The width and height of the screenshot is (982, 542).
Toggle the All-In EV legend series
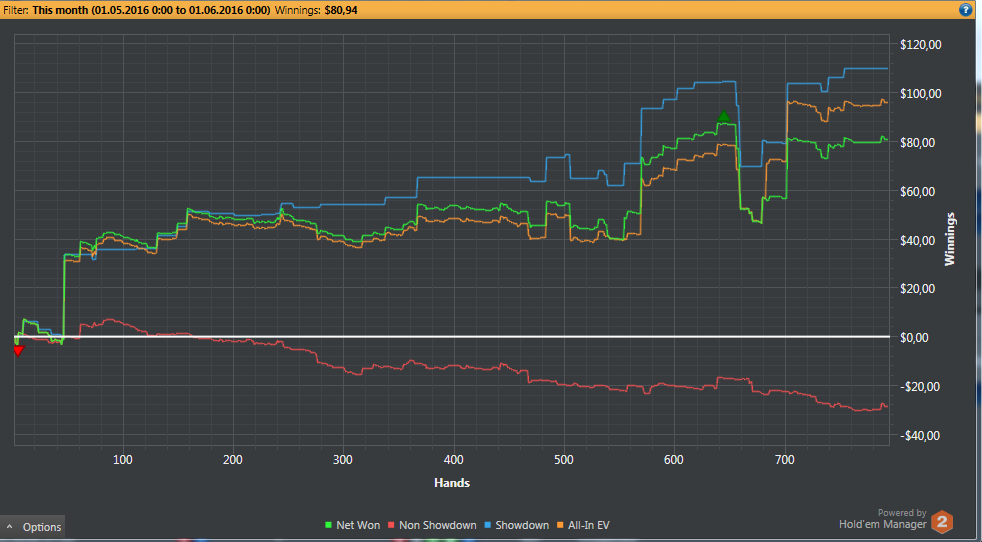point(584,525)
